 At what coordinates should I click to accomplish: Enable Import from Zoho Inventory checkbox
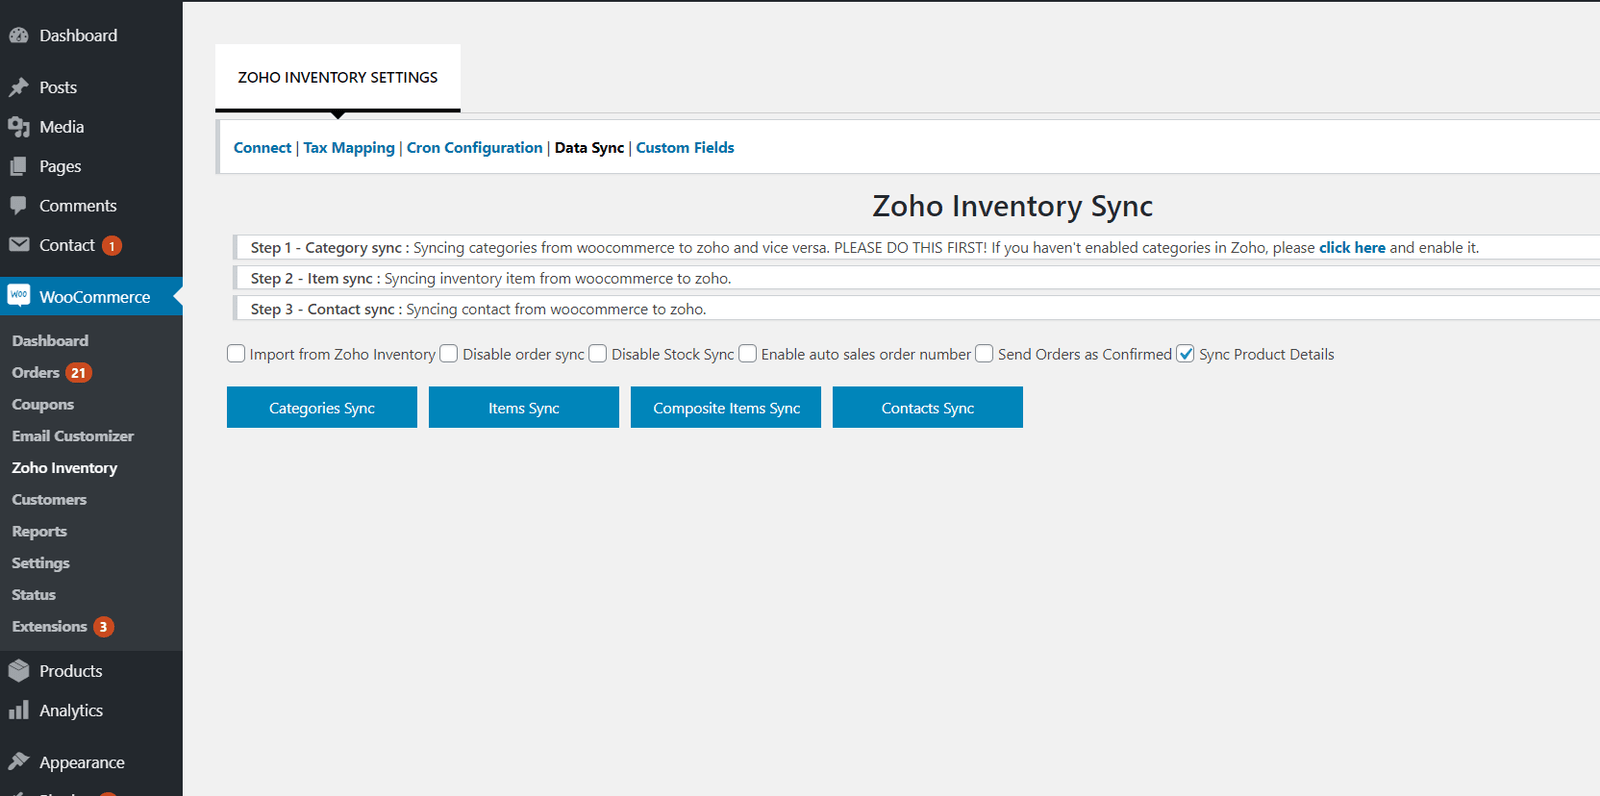(236, 353)
